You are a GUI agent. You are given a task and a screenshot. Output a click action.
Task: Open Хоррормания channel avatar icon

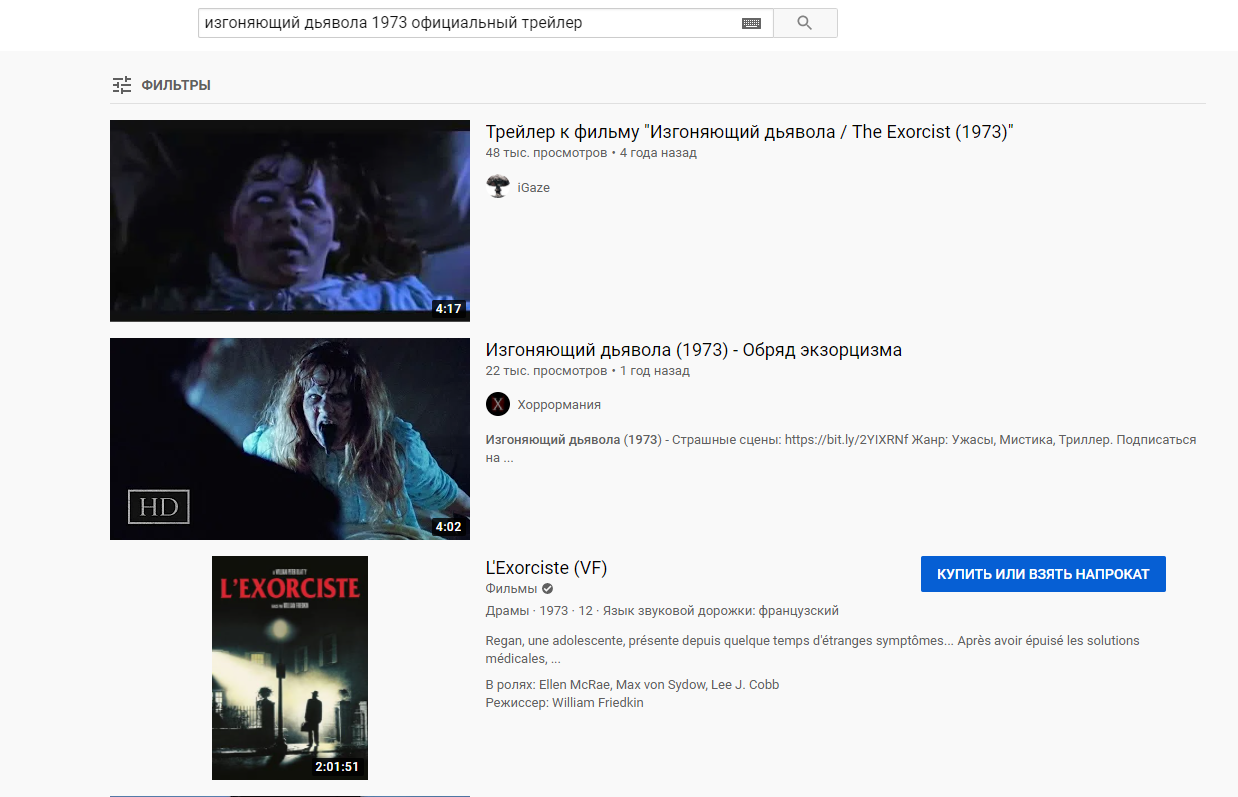(x=498, y=404)
